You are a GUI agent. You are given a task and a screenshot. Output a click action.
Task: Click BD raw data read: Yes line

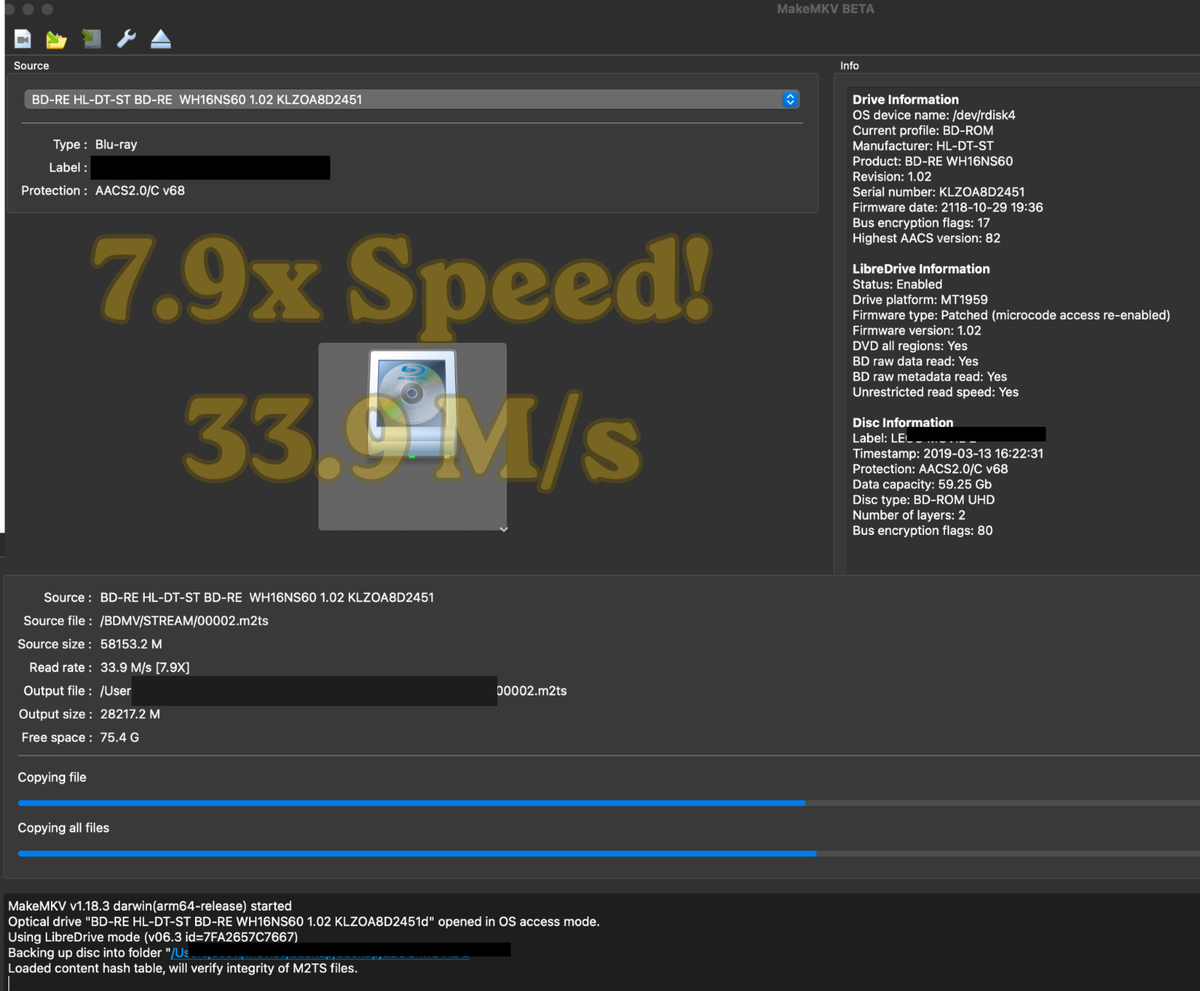[x=915, y=361]
